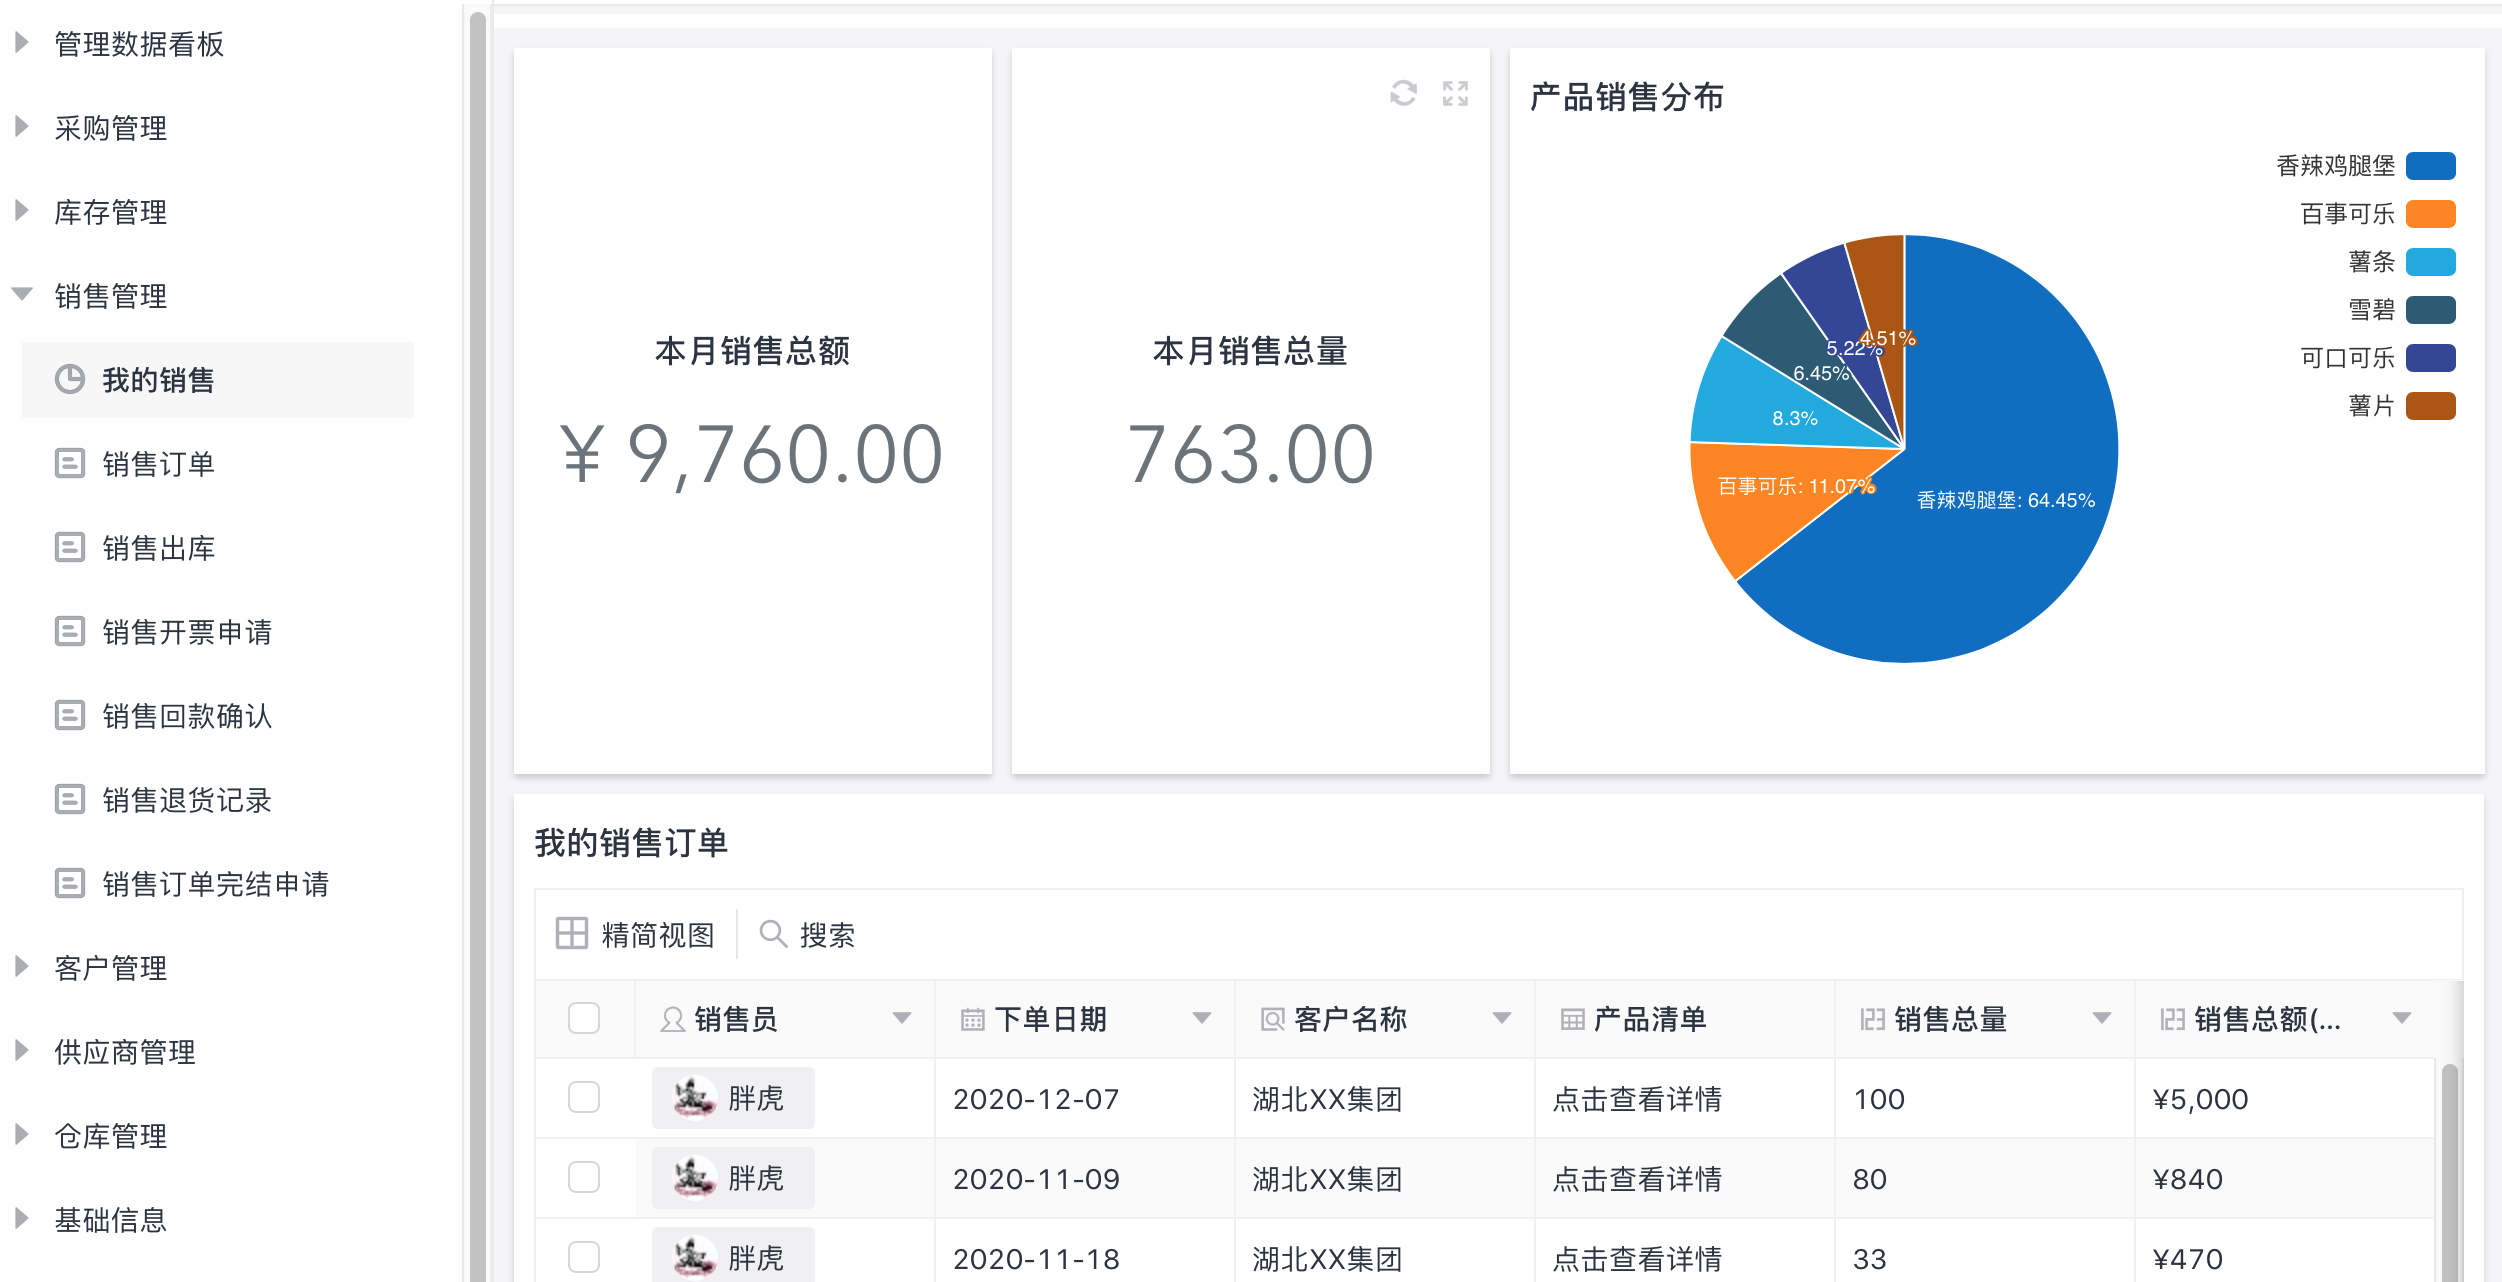Click the refresh icon on 本月销售总量 card
2502x1282 pixels.
(x=1403, y=93)
